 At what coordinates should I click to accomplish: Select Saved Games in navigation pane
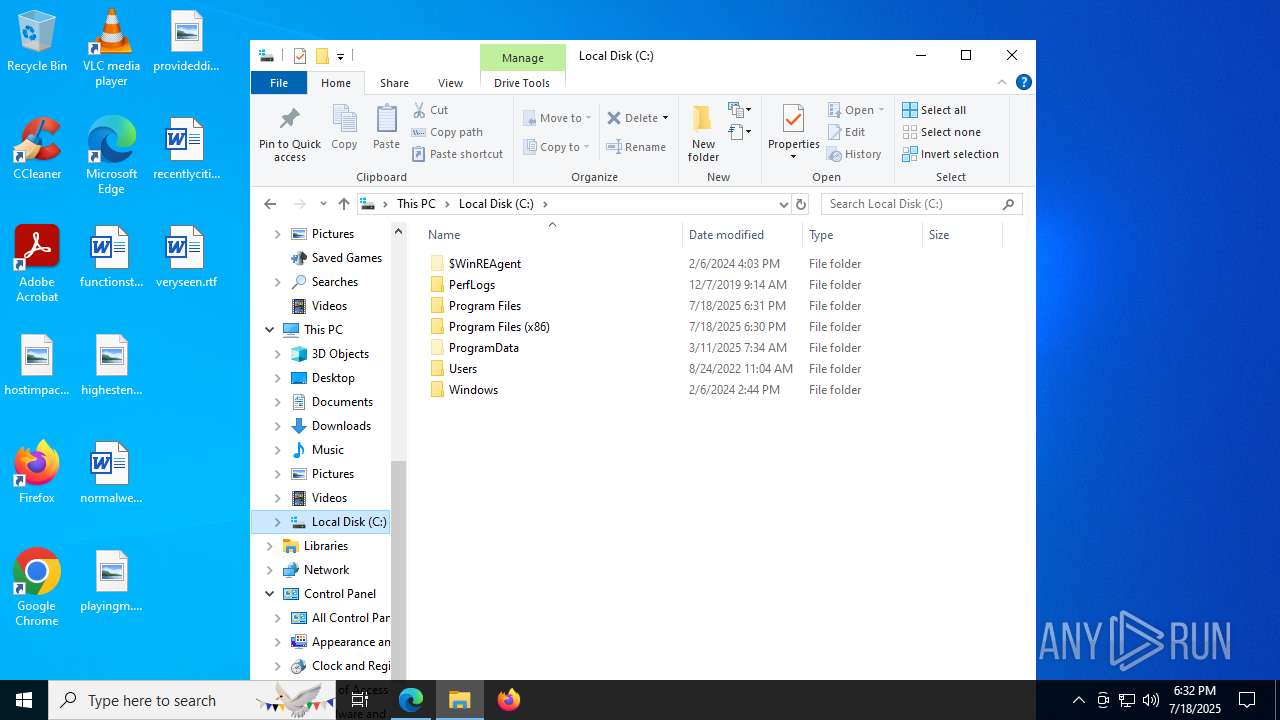coord(346,258)
